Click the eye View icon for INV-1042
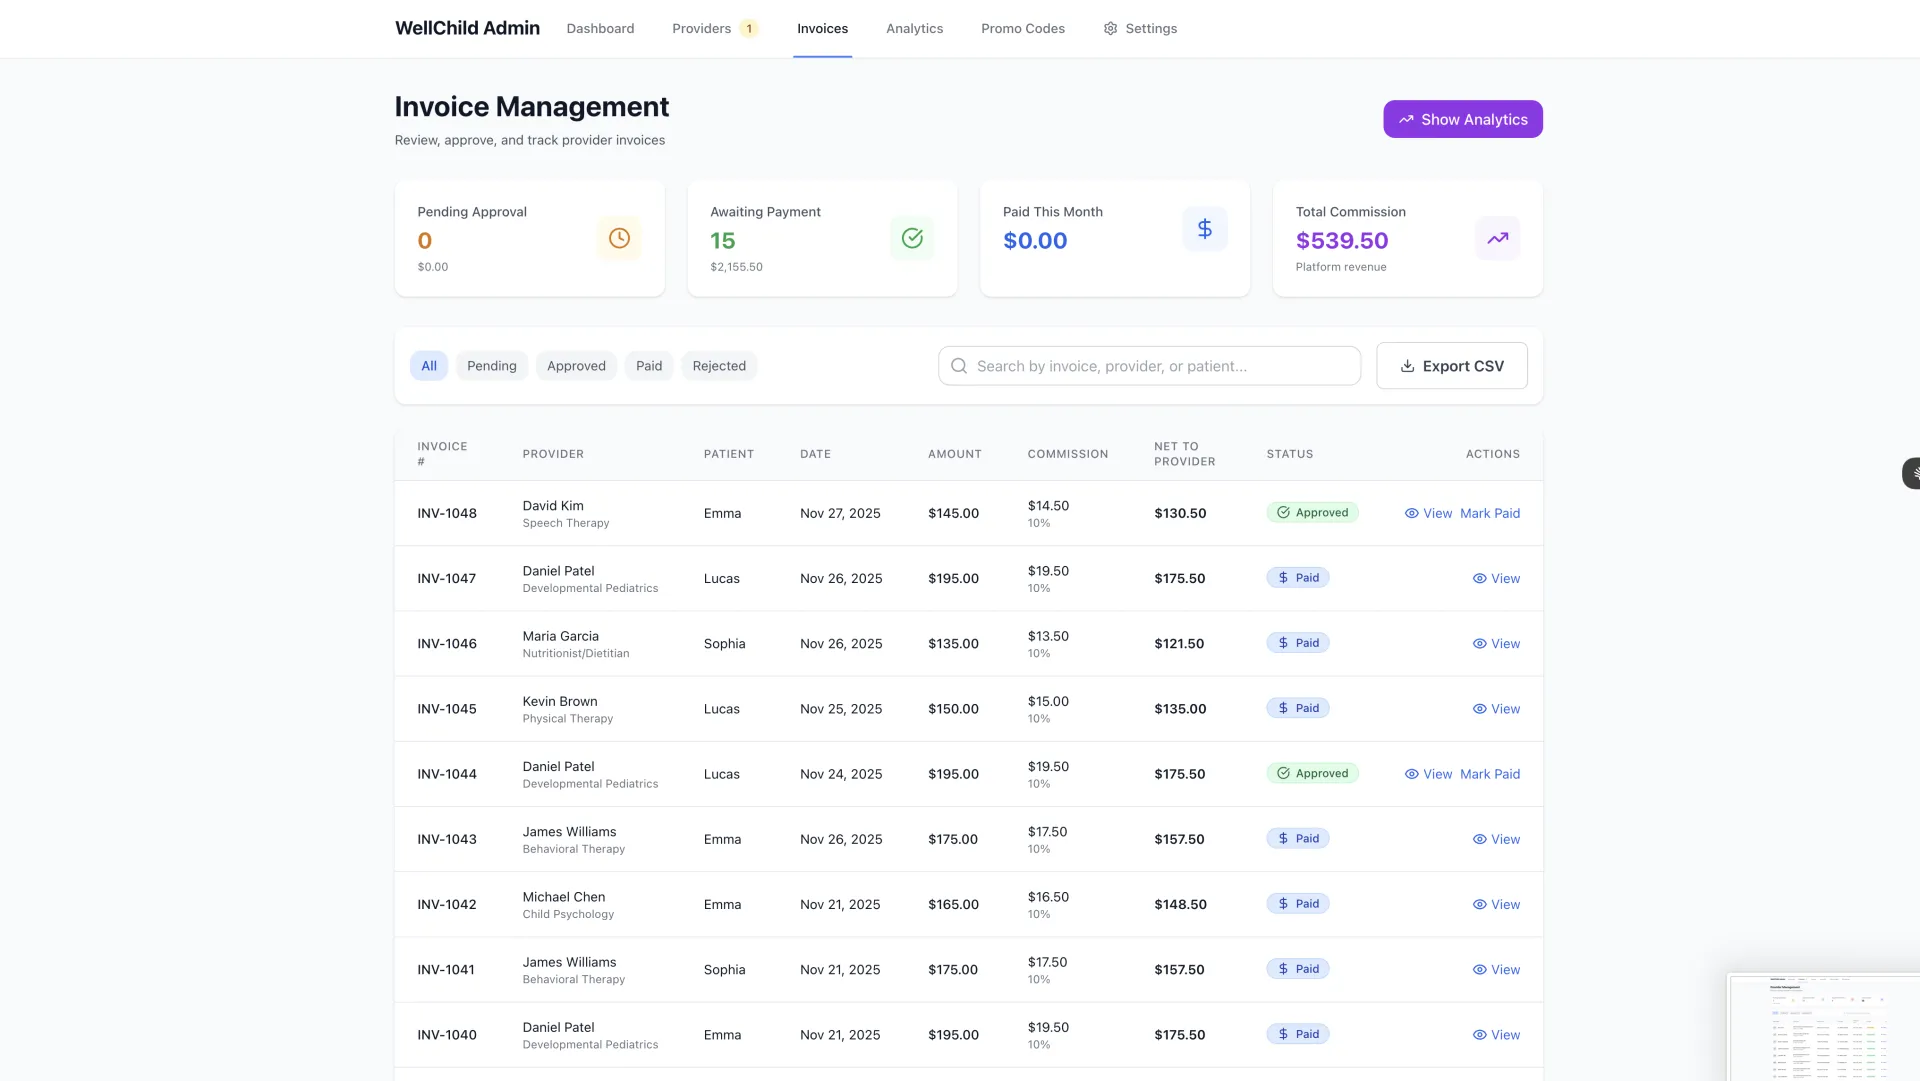This screenshot has height=1081, width=1920. click(x=1478, y=904)
